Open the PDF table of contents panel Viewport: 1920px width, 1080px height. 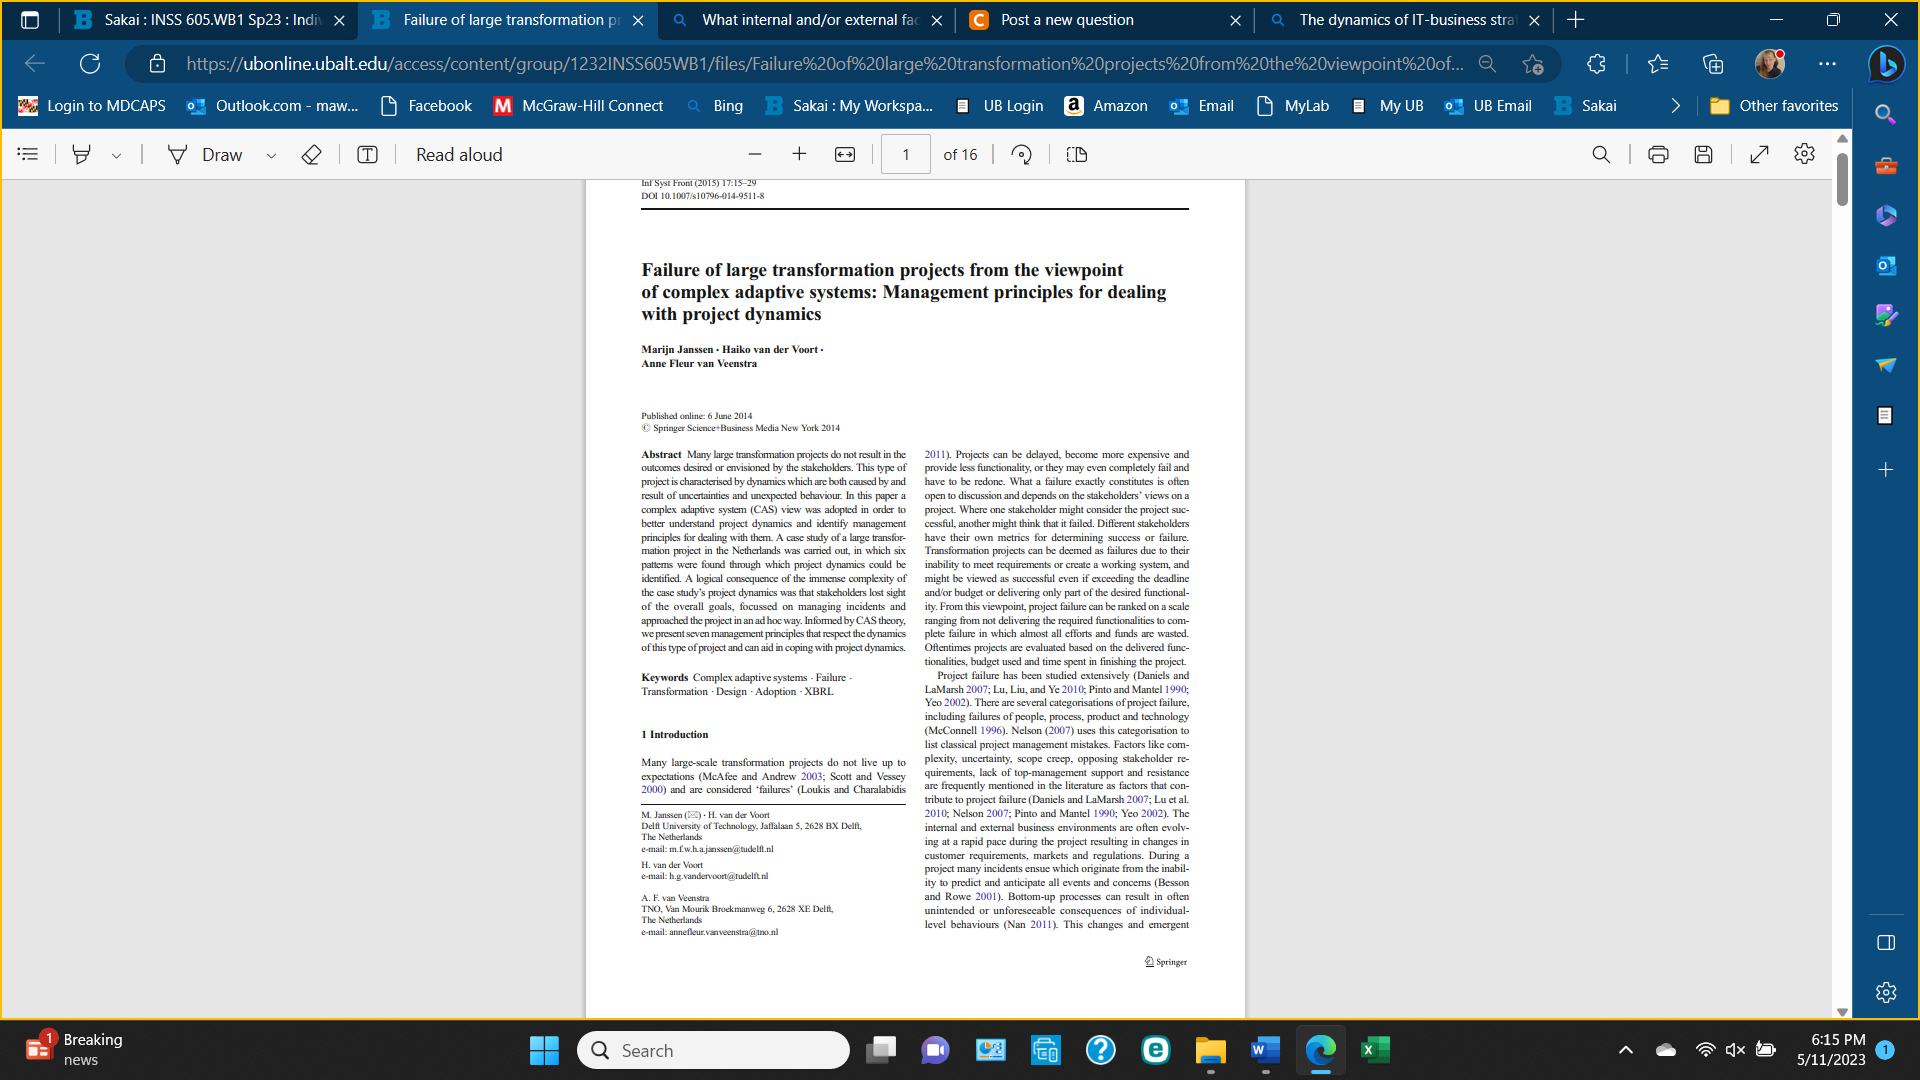pos(28,154)
